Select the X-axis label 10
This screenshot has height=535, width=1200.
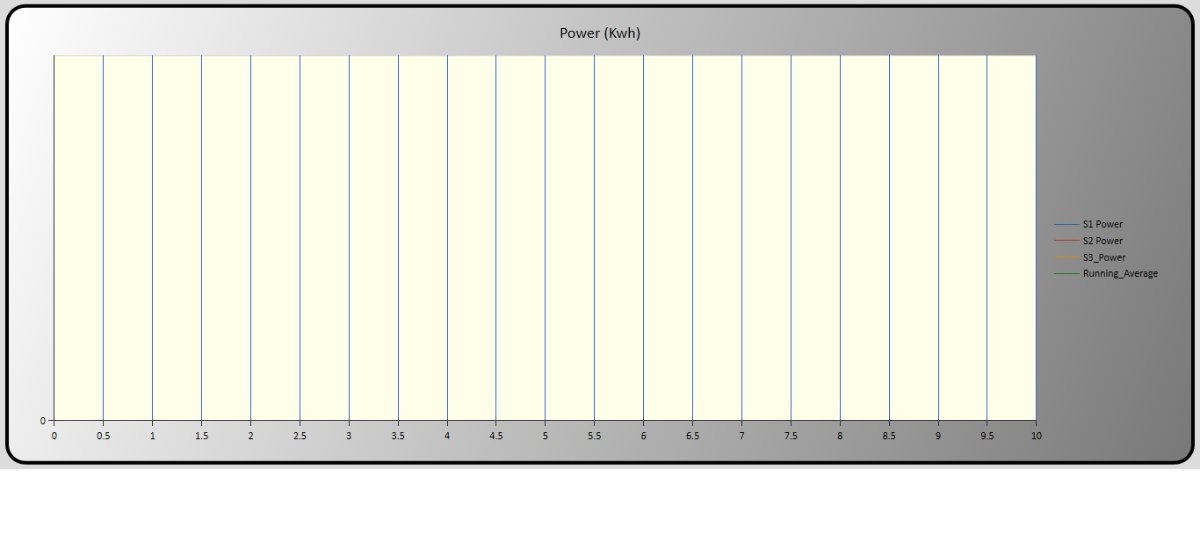(1036, 437)
